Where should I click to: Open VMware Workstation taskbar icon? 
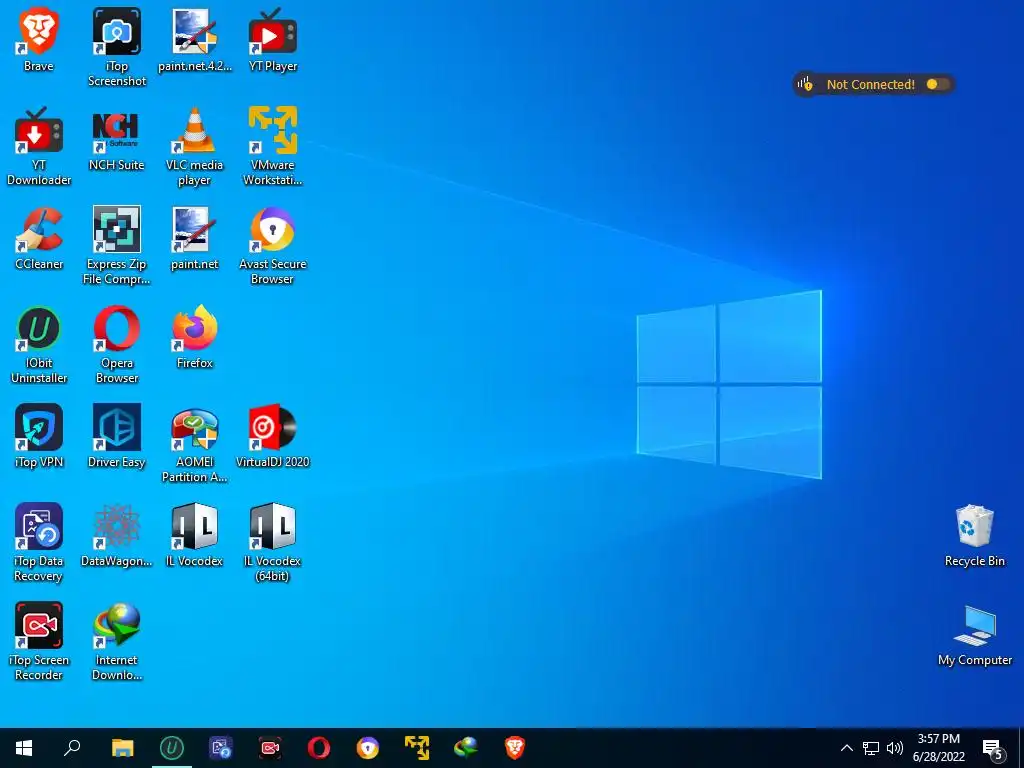click(417, 748)
